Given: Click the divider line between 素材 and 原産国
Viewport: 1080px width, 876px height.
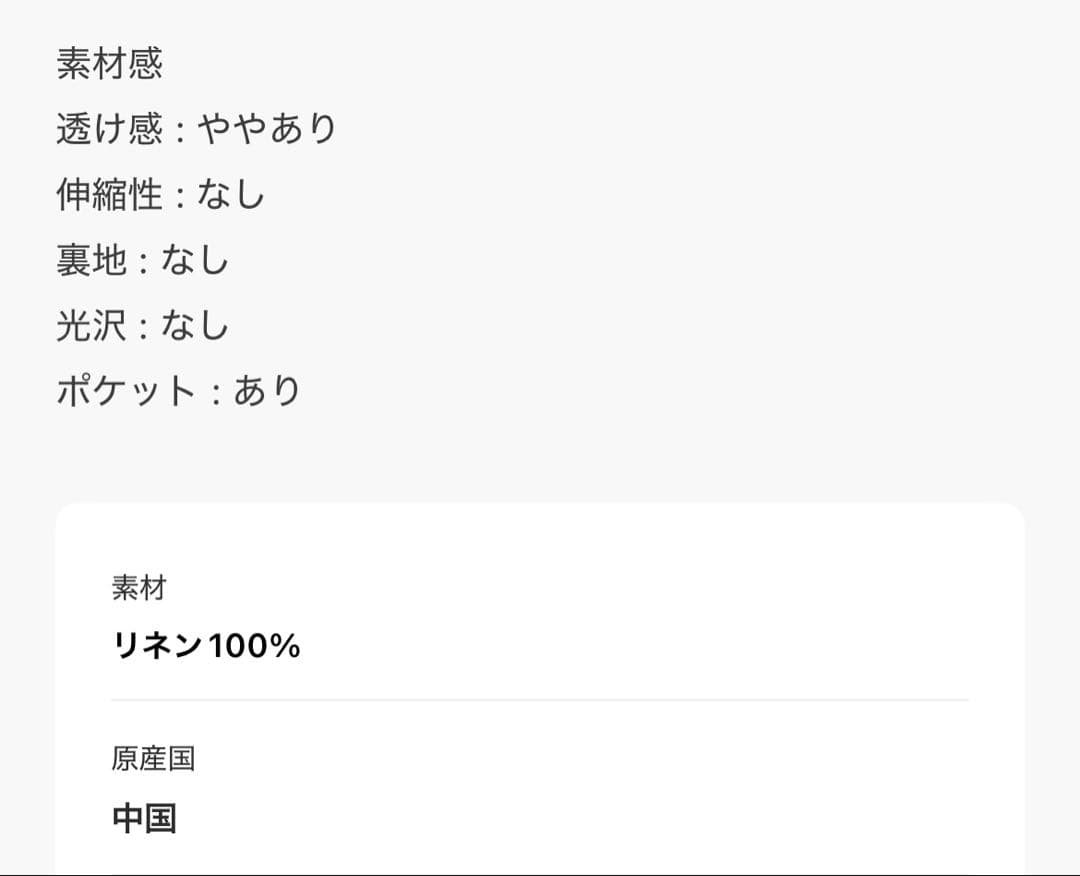Looking at the screenshot, I should tap(540, 700).
